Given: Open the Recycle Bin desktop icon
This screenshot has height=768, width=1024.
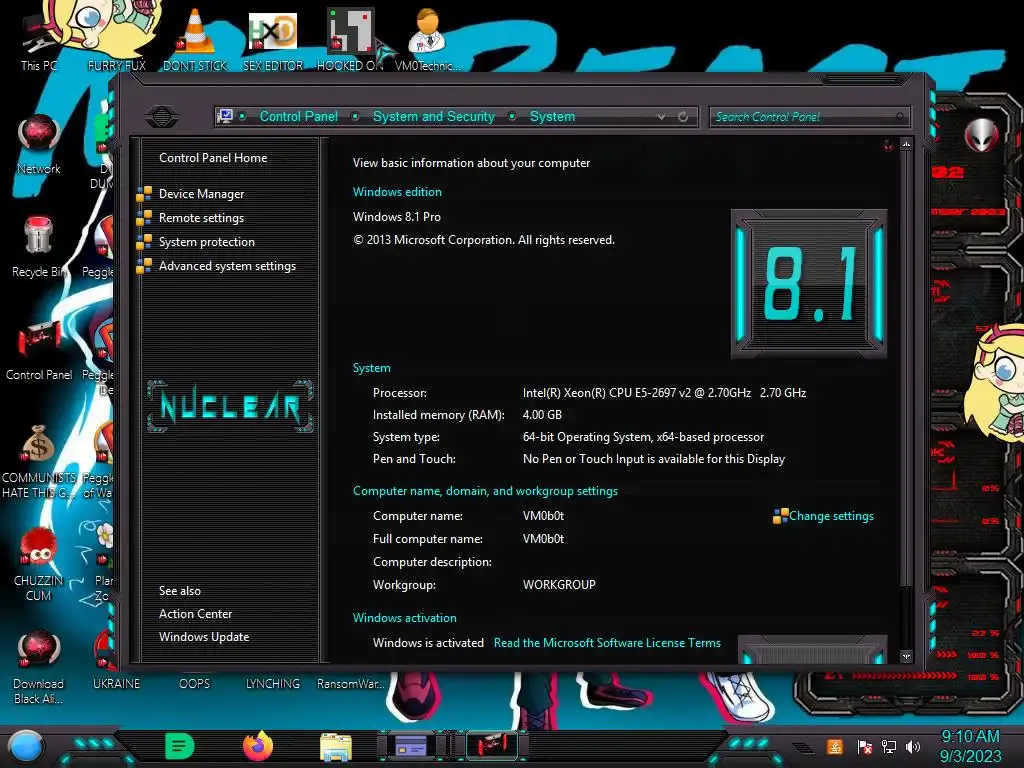Looking at the screenshot, I should click(x=39, y=247).
